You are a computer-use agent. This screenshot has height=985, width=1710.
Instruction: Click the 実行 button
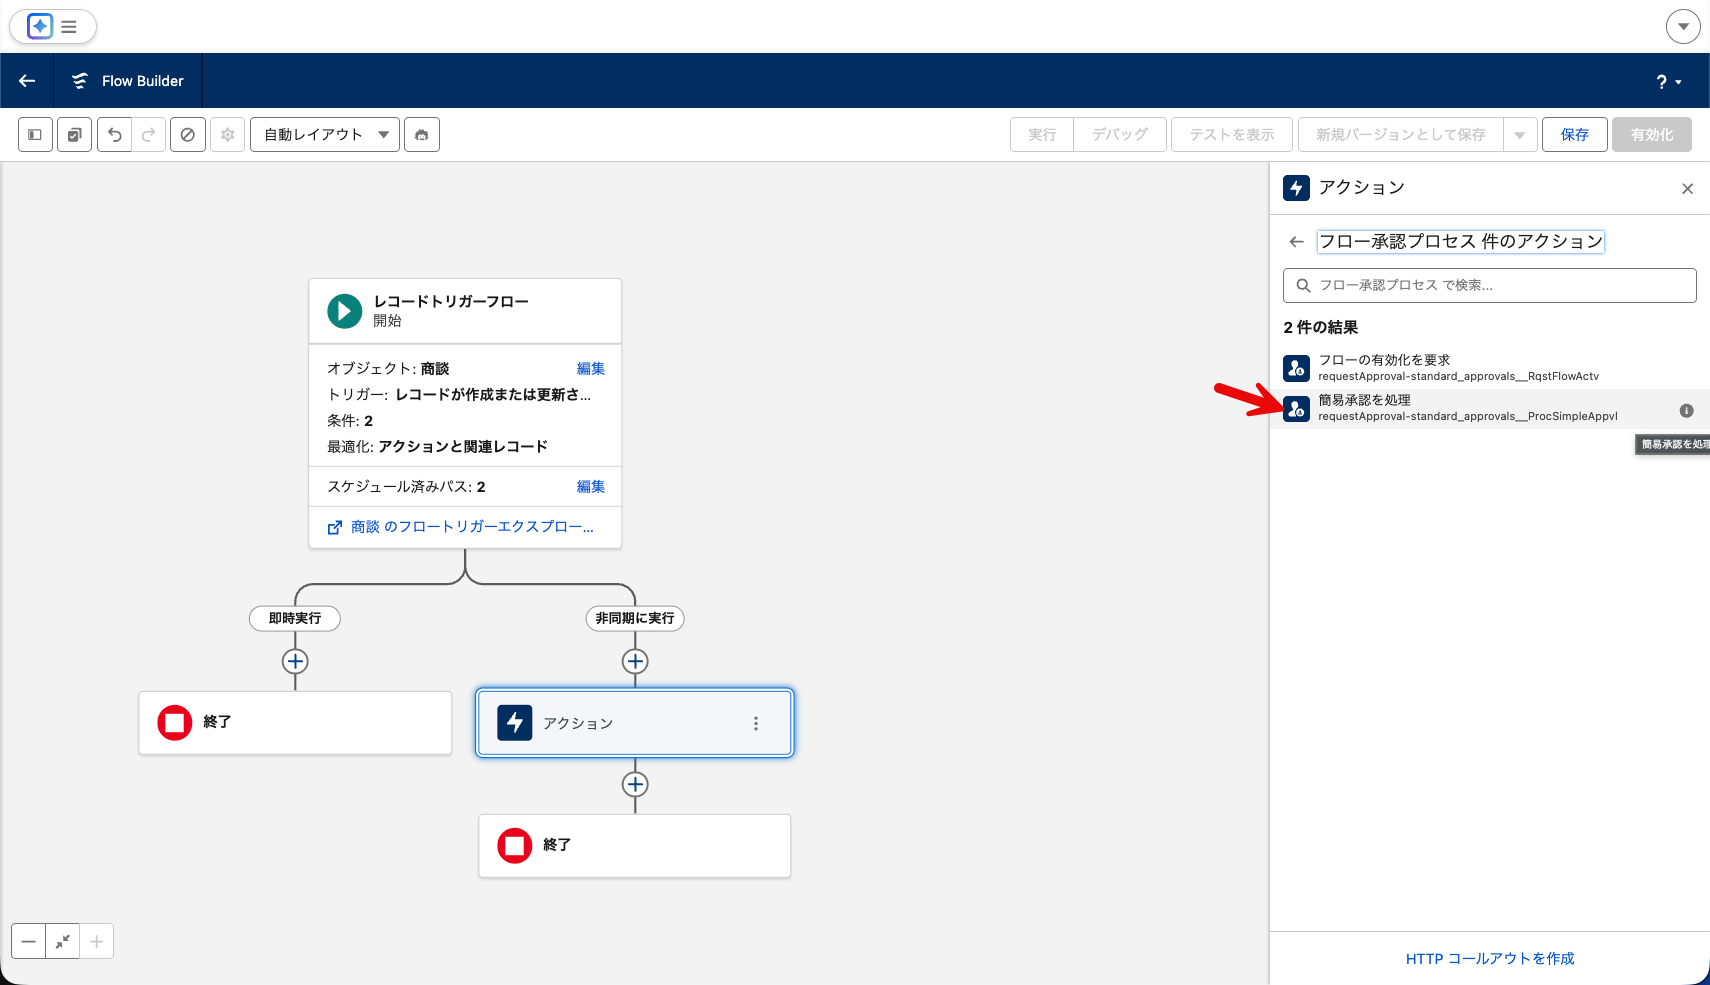(1042, 134)
